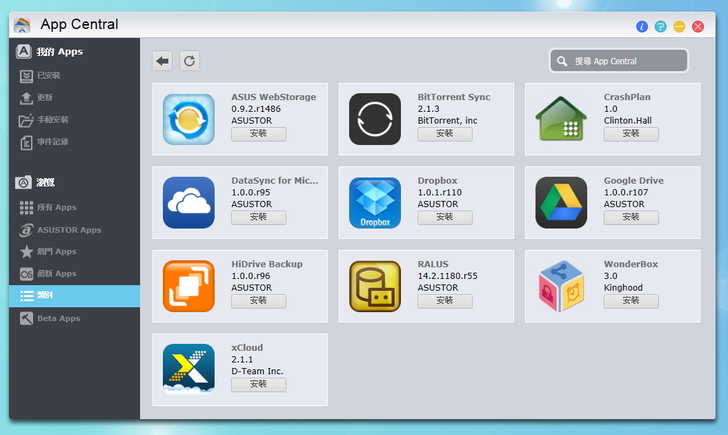Click the teal help icon in title bar
Screen dimensions: 728x435
click(x=660, y=26)
